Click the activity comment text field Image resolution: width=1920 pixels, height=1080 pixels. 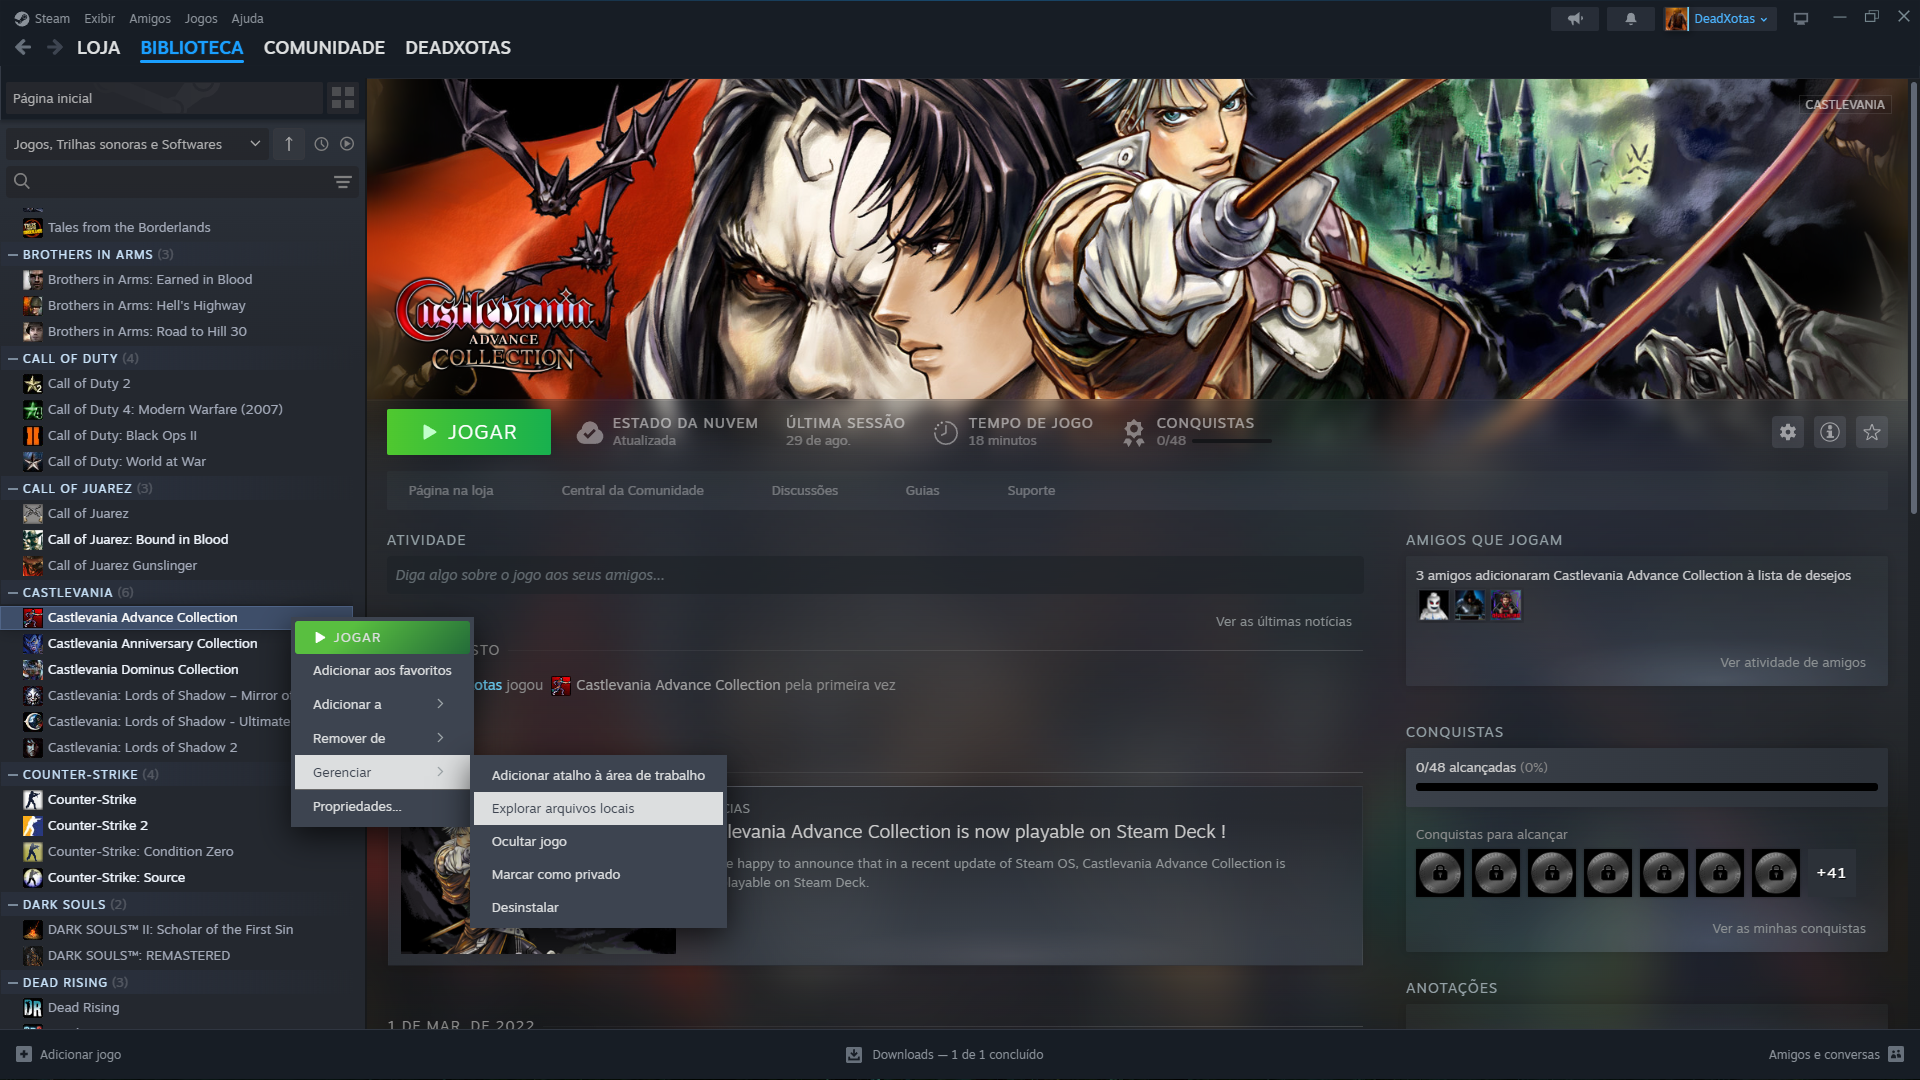(x=874, y=576)
